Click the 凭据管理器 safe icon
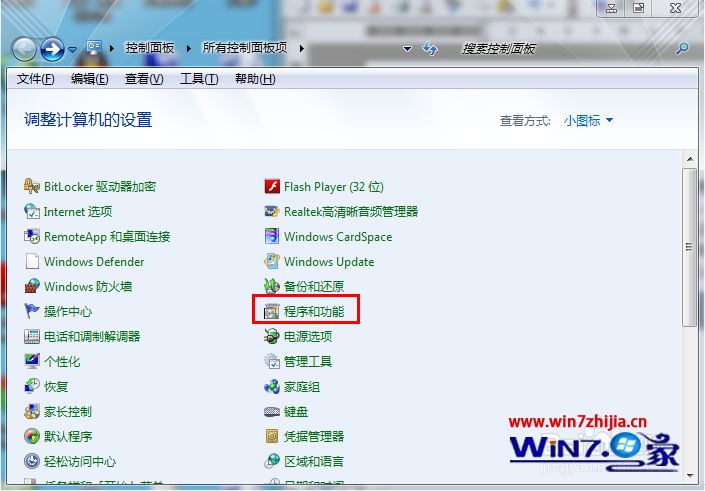This screenshot has width=705, height=491. pyautogui.click(x=272, y=436)
